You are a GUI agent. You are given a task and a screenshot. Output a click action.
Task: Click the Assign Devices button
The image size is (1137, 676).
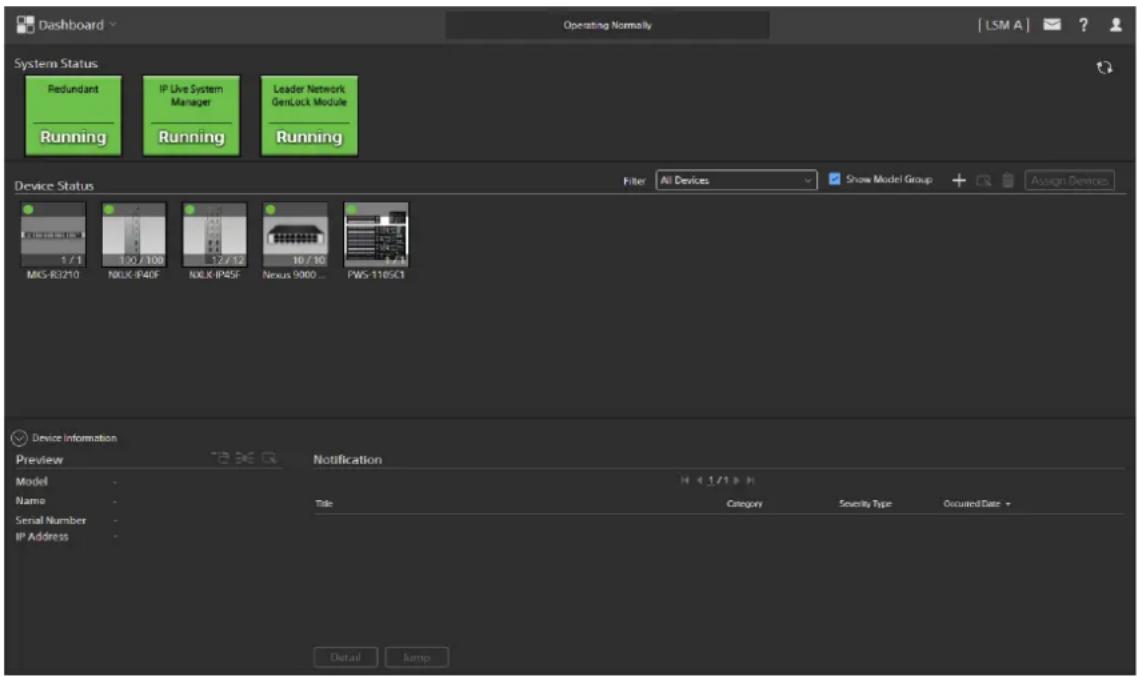(1070, 180)
